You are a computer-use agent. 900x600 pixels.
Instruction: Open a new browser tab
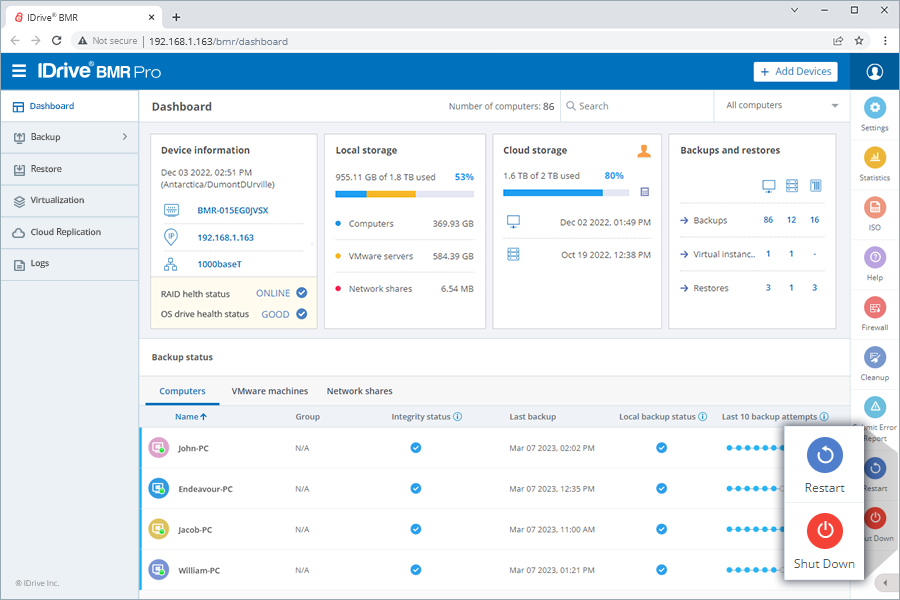[176, 17]
